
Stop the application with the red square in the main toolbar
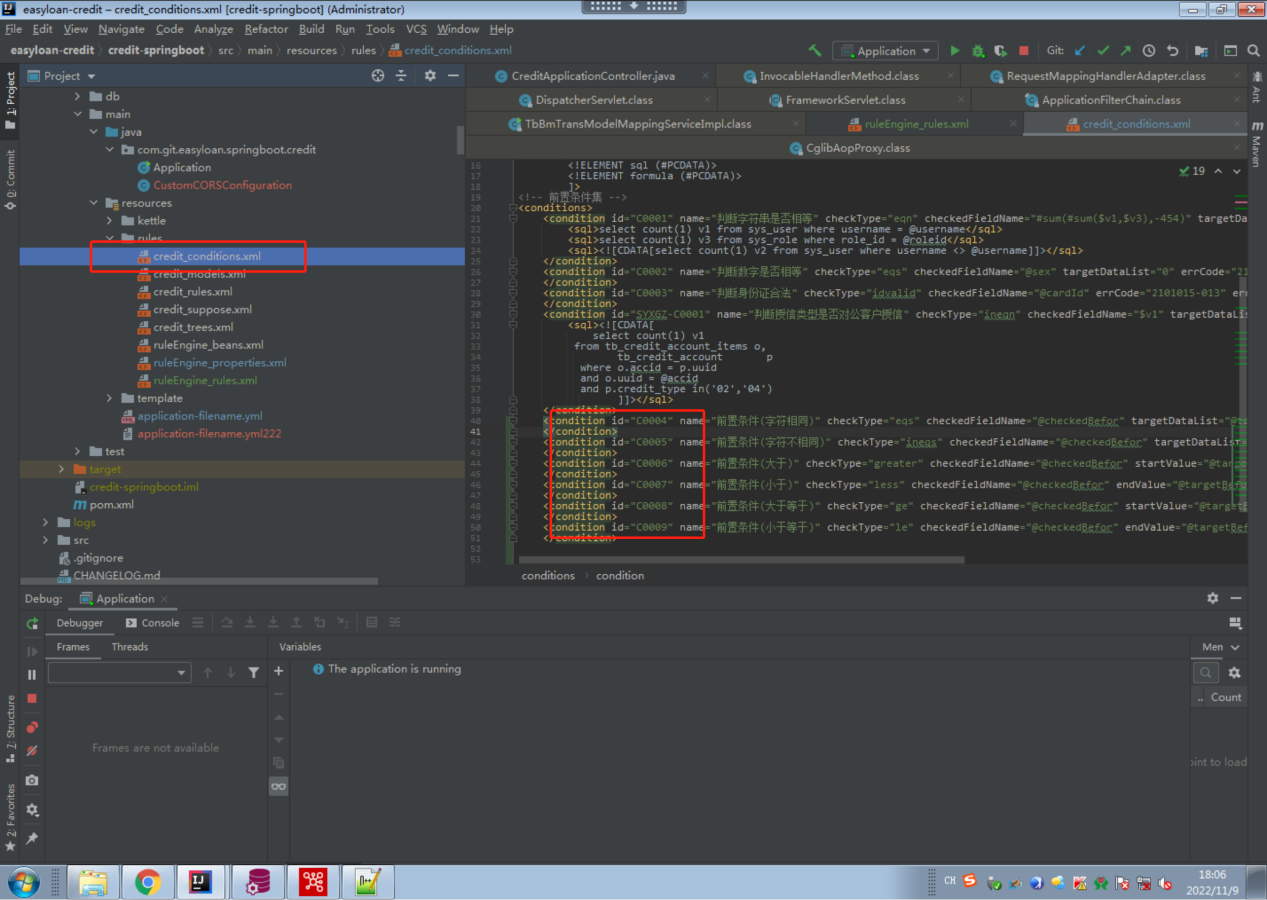(1023, 51)
